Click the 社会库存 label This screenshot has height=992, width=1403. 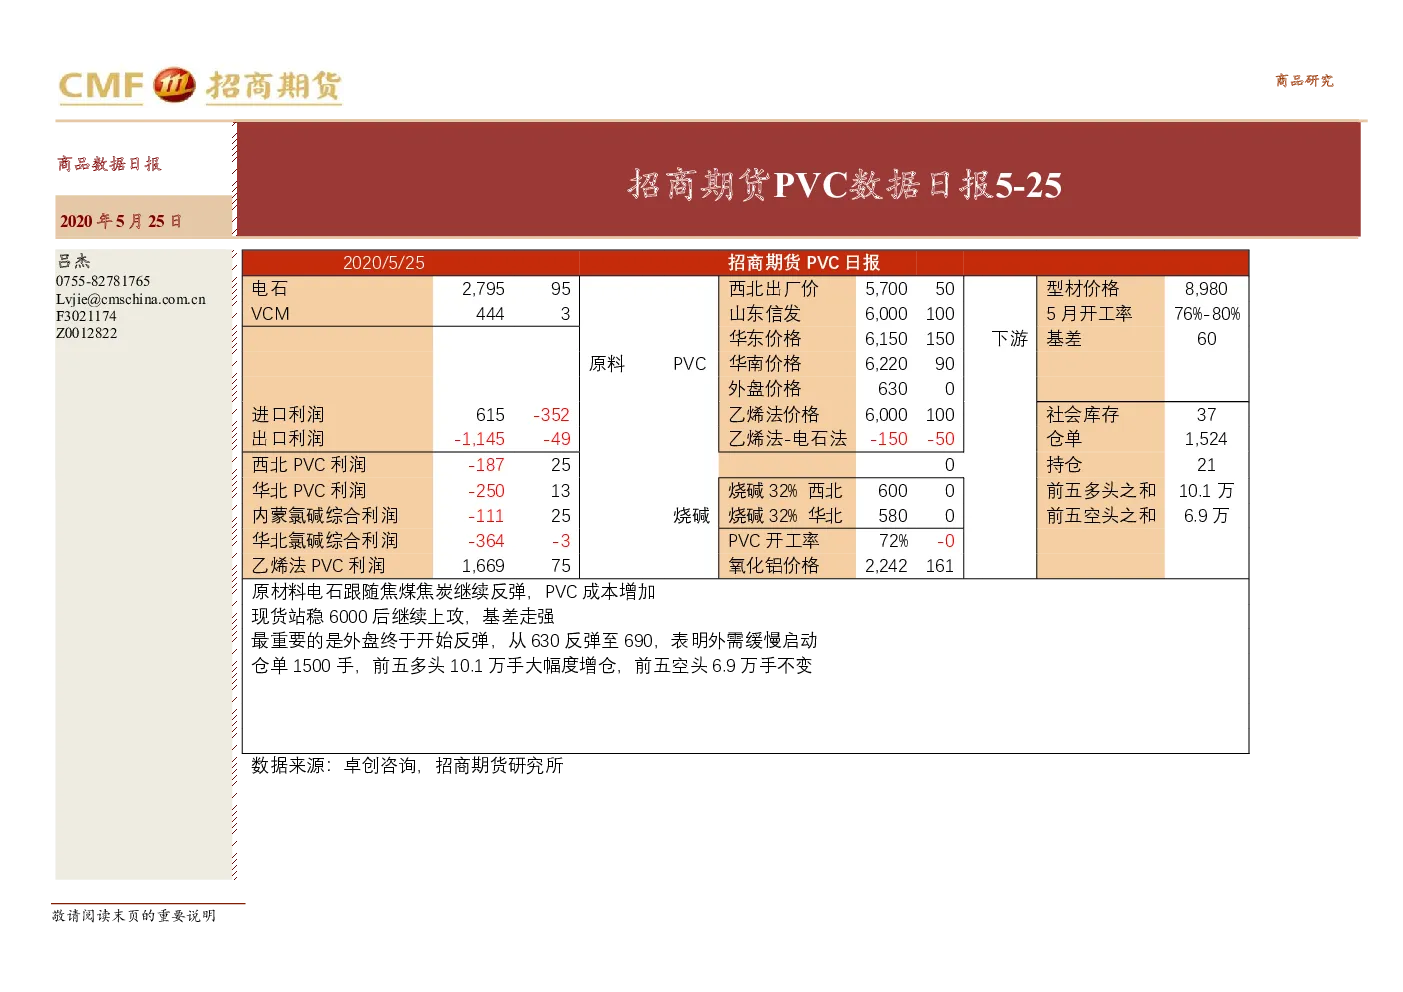[x=1083, y=414]
